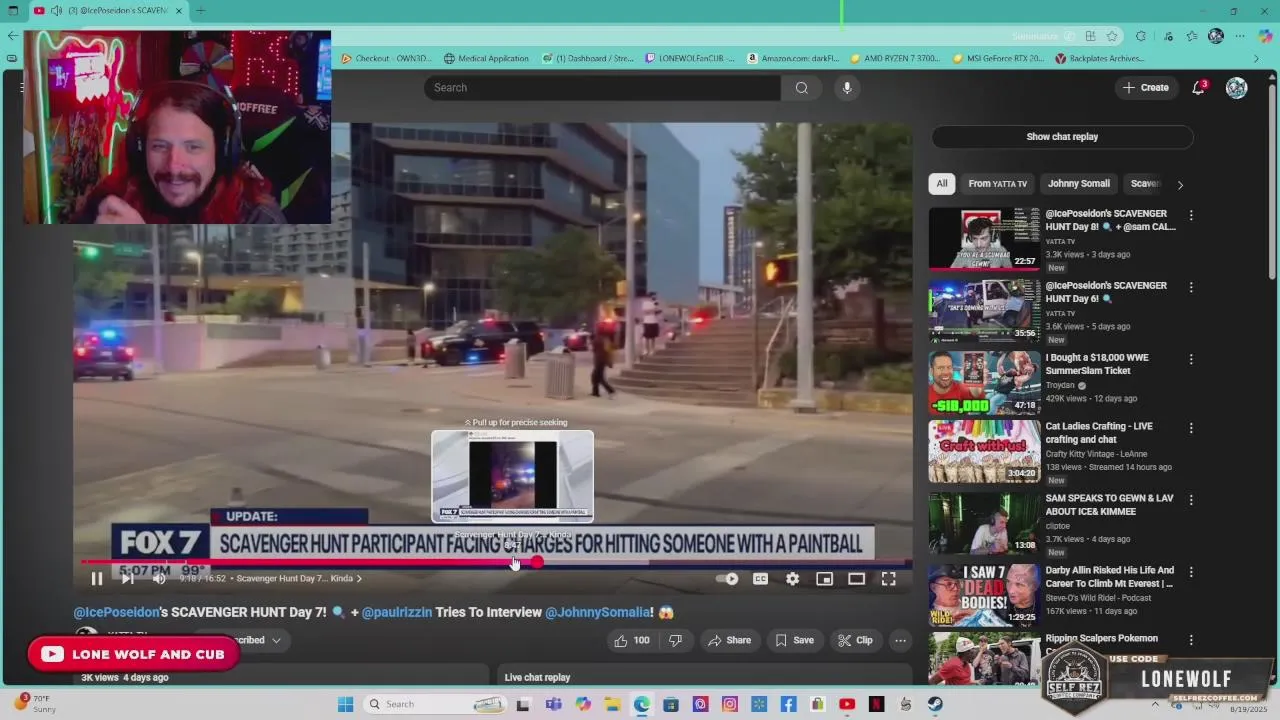This screenshot has width=1280, height=720.
Task: Open Backplates Archives bookmark
Action: pyautogui.click(x=1100, y=58)
